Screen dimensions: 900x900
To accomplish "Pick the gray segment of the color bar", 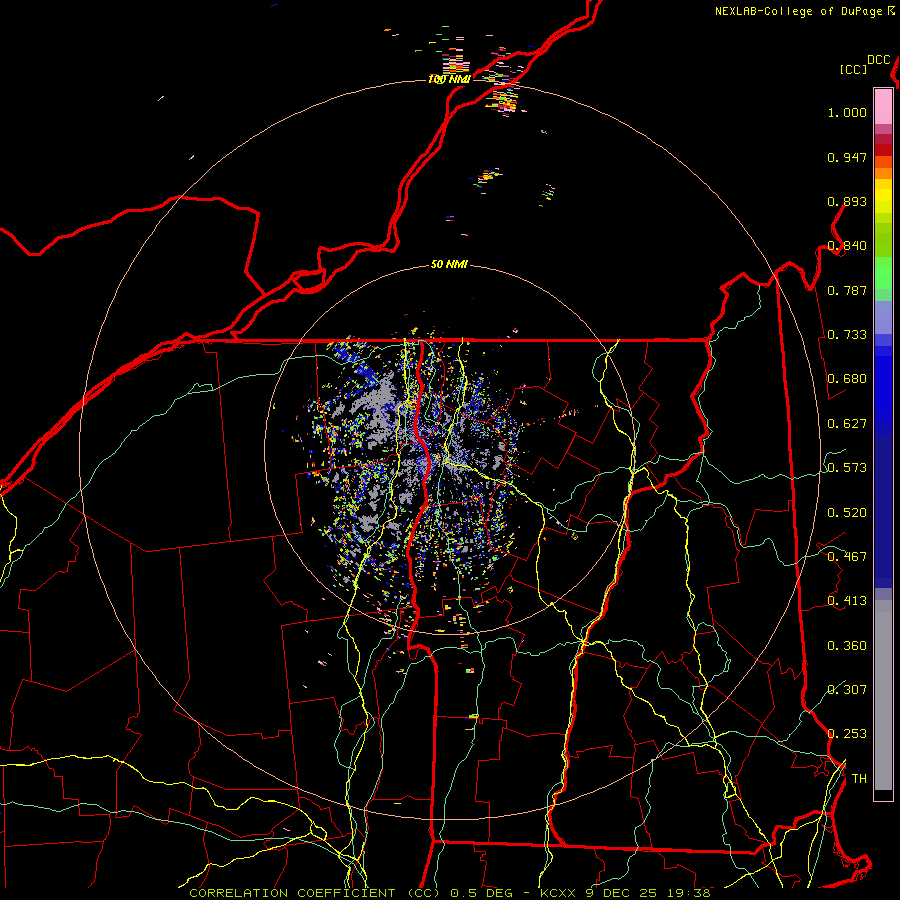I will point(883,695).
